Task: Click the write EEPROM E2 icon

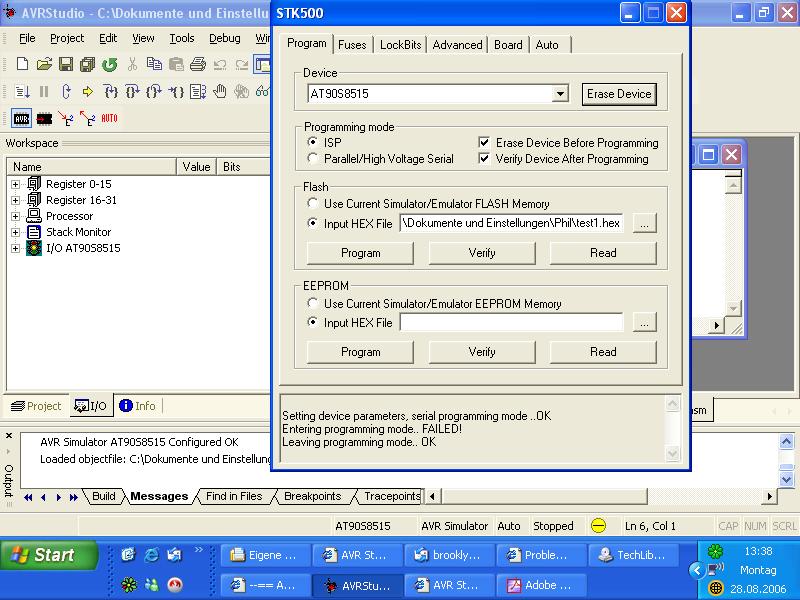Action: [66, 119]
